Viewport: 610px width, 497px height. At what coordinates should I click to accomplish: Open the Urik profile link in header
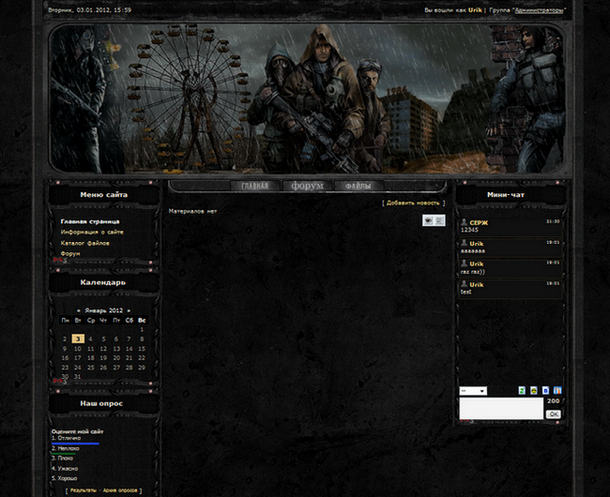(x=475, y=10)
